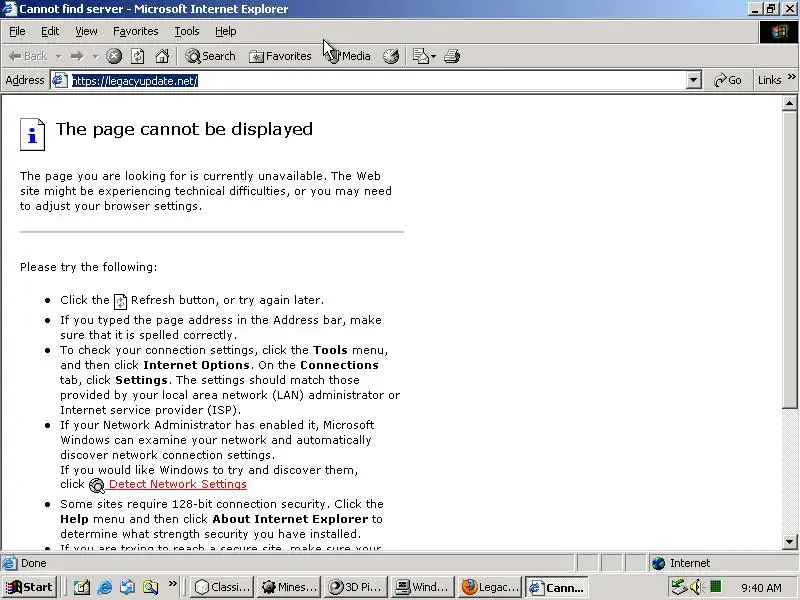Expand the Mail button dropdown arrow
This screenshot has width=800, height=600.
pos(433,56)
